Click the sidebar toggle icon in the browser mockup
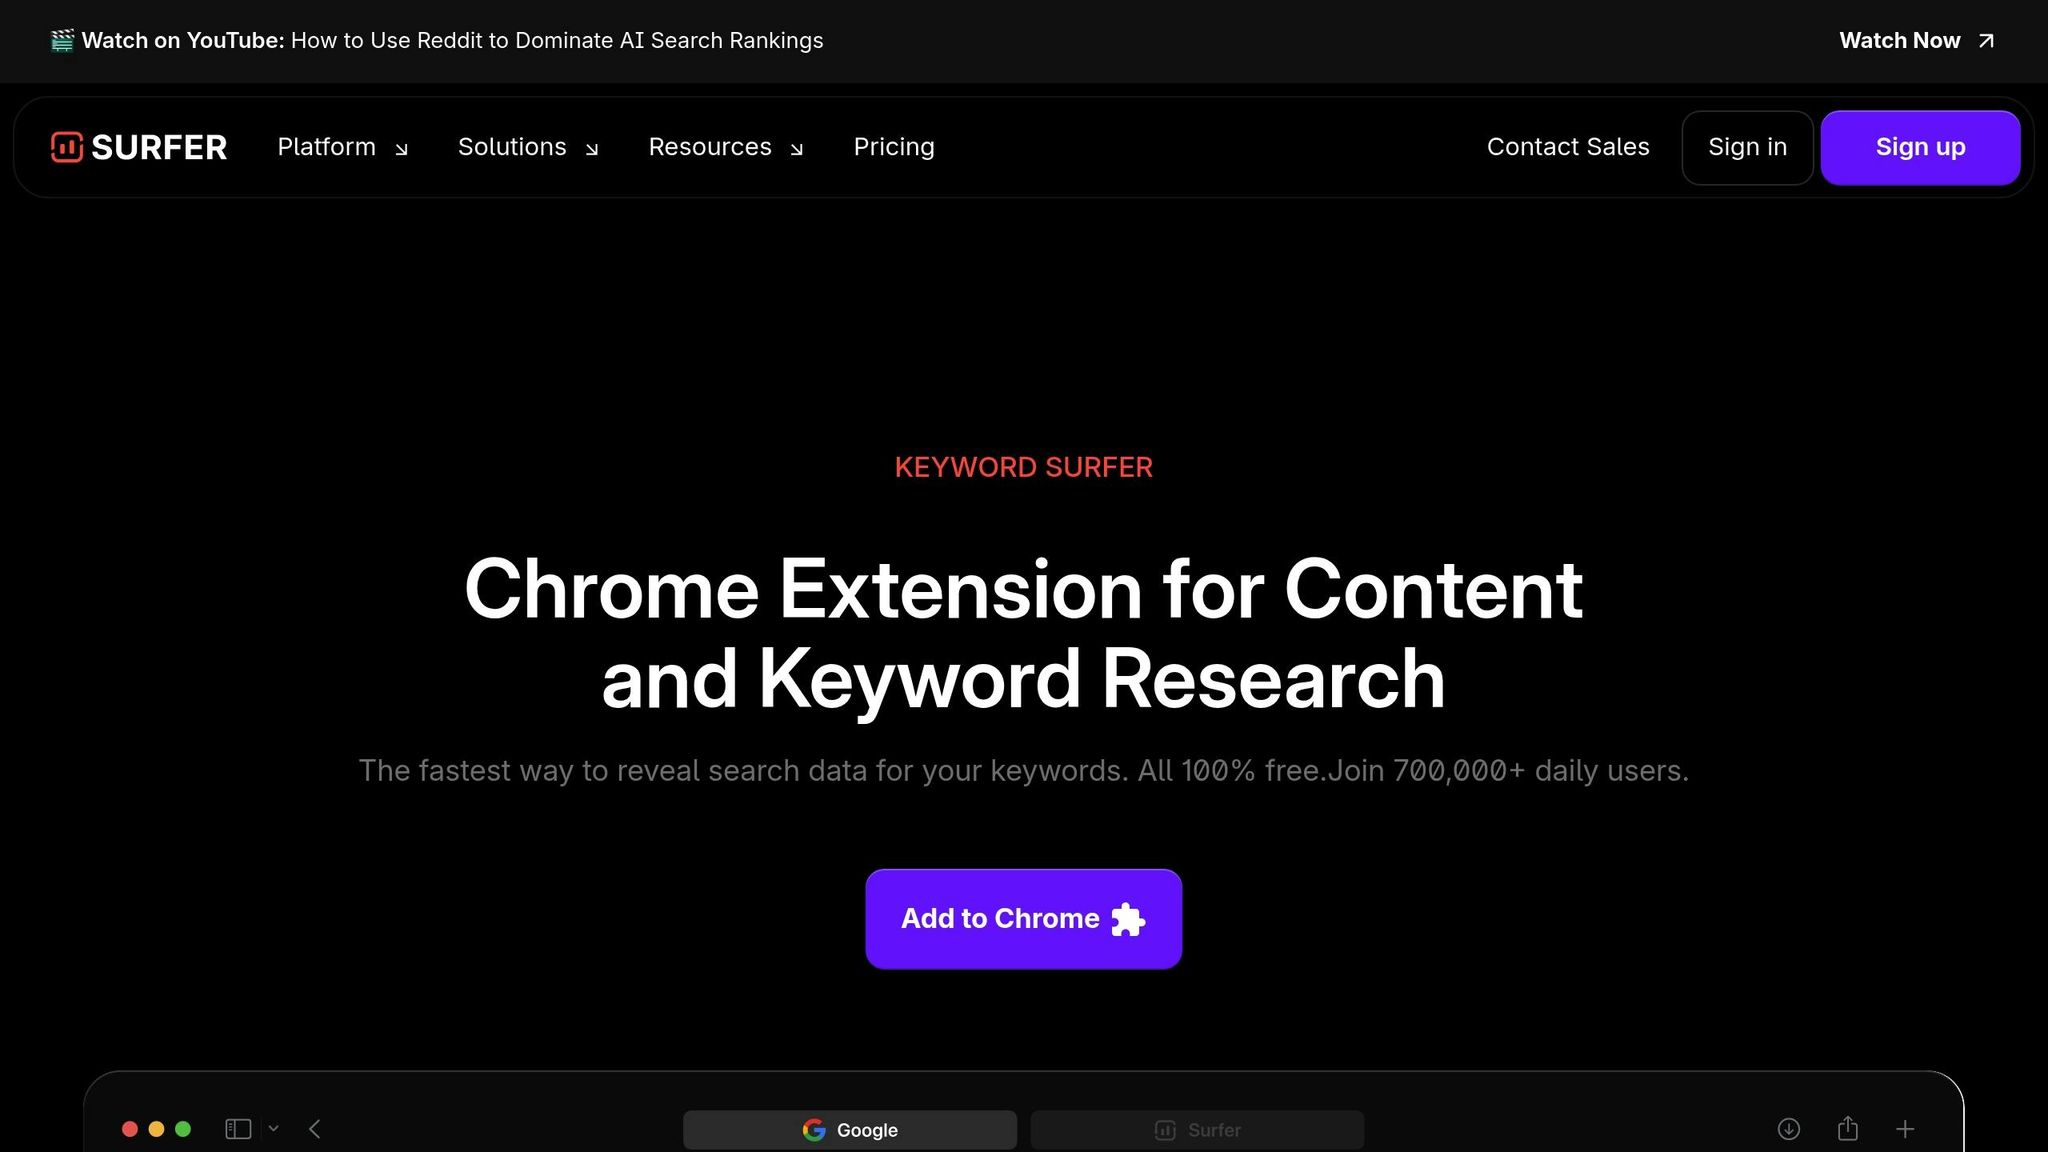 [x=238, y=1128]
